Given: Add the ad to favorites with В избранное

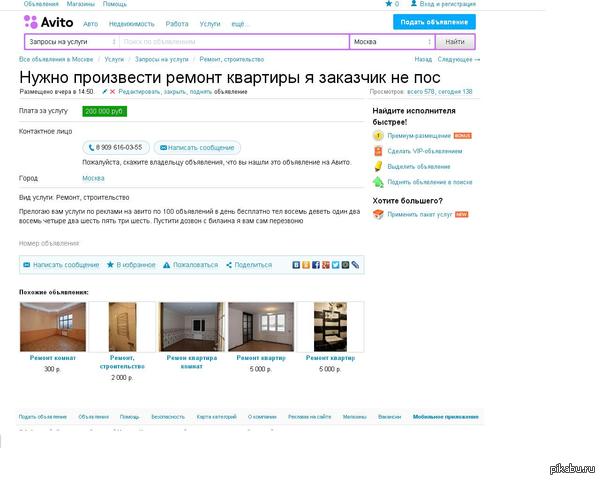Looking at the screenshot, I should [x=131, y=265].
